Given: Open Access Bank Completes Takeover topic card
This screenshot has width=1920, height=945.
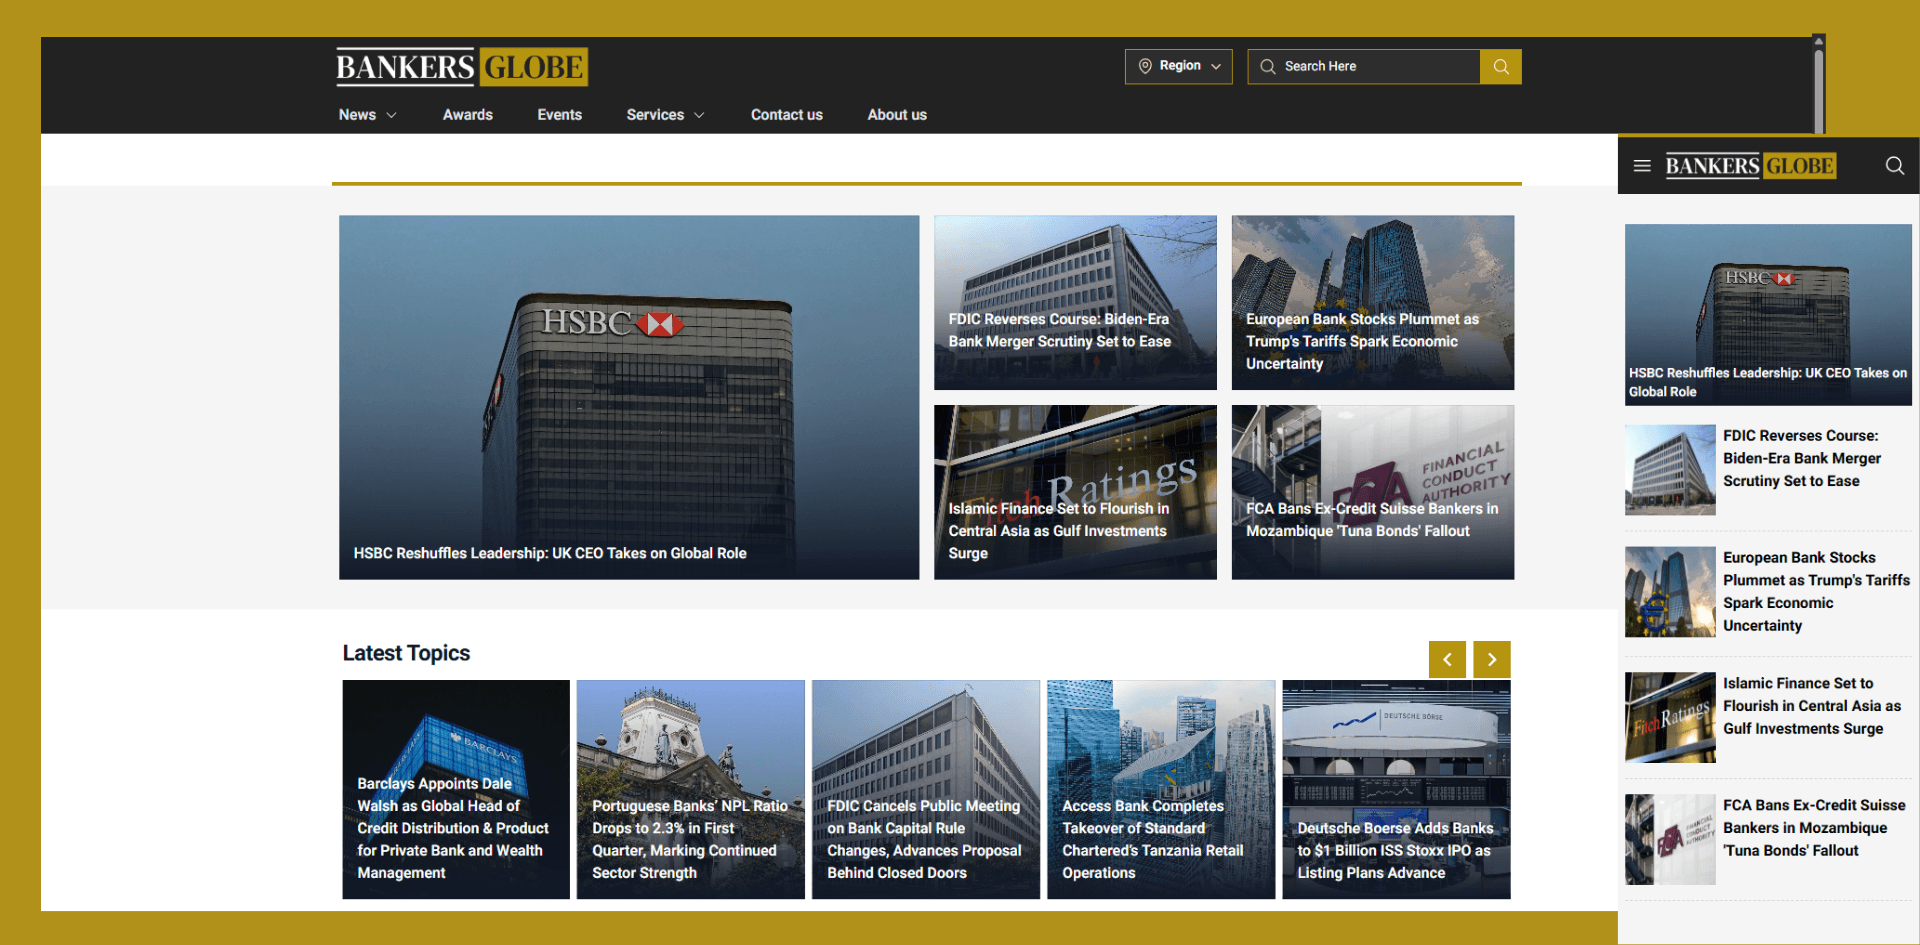Looking at the screenshot, I should pyautogui.click(x=1161, y=789).
